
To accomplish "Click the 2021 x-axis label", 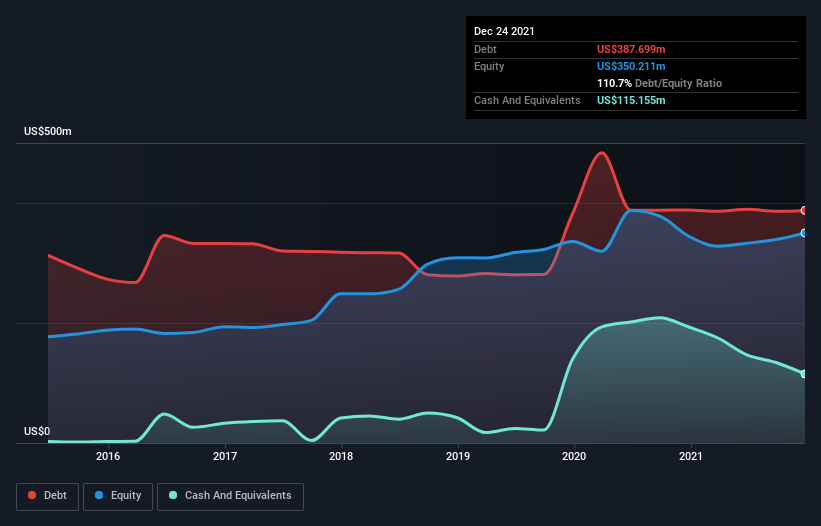I will click(x=691, y=456).
